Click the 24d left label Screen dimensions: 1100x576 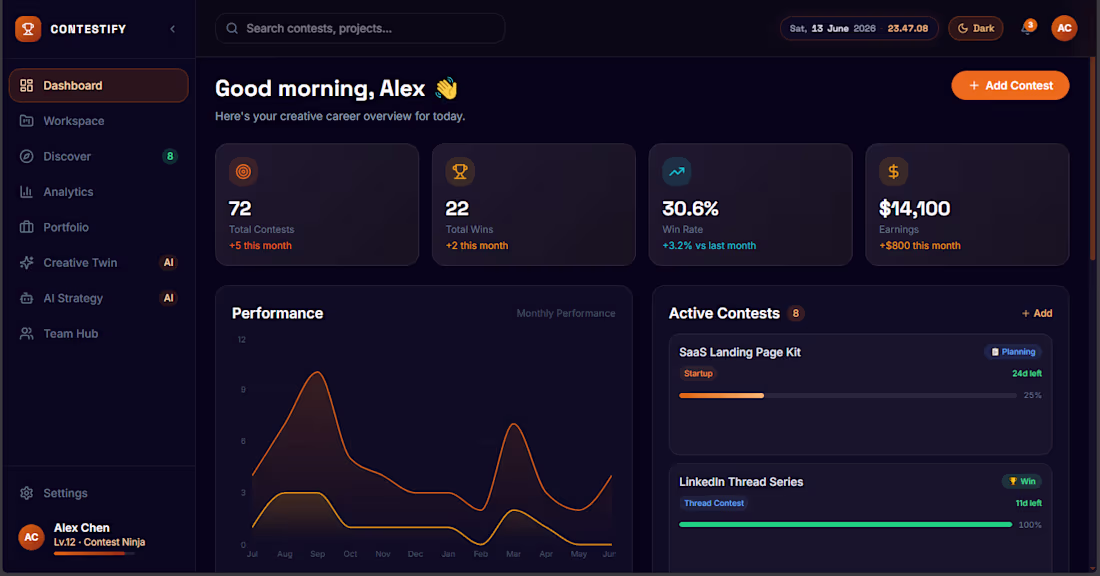click(x=1026, y=373)
